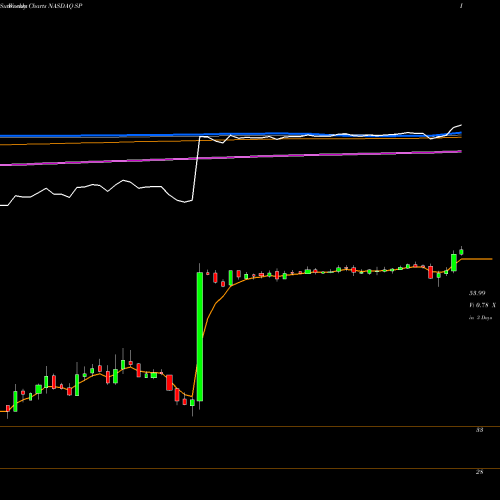
Task: Click the 53.99 price value label
Action: (477, 293)
